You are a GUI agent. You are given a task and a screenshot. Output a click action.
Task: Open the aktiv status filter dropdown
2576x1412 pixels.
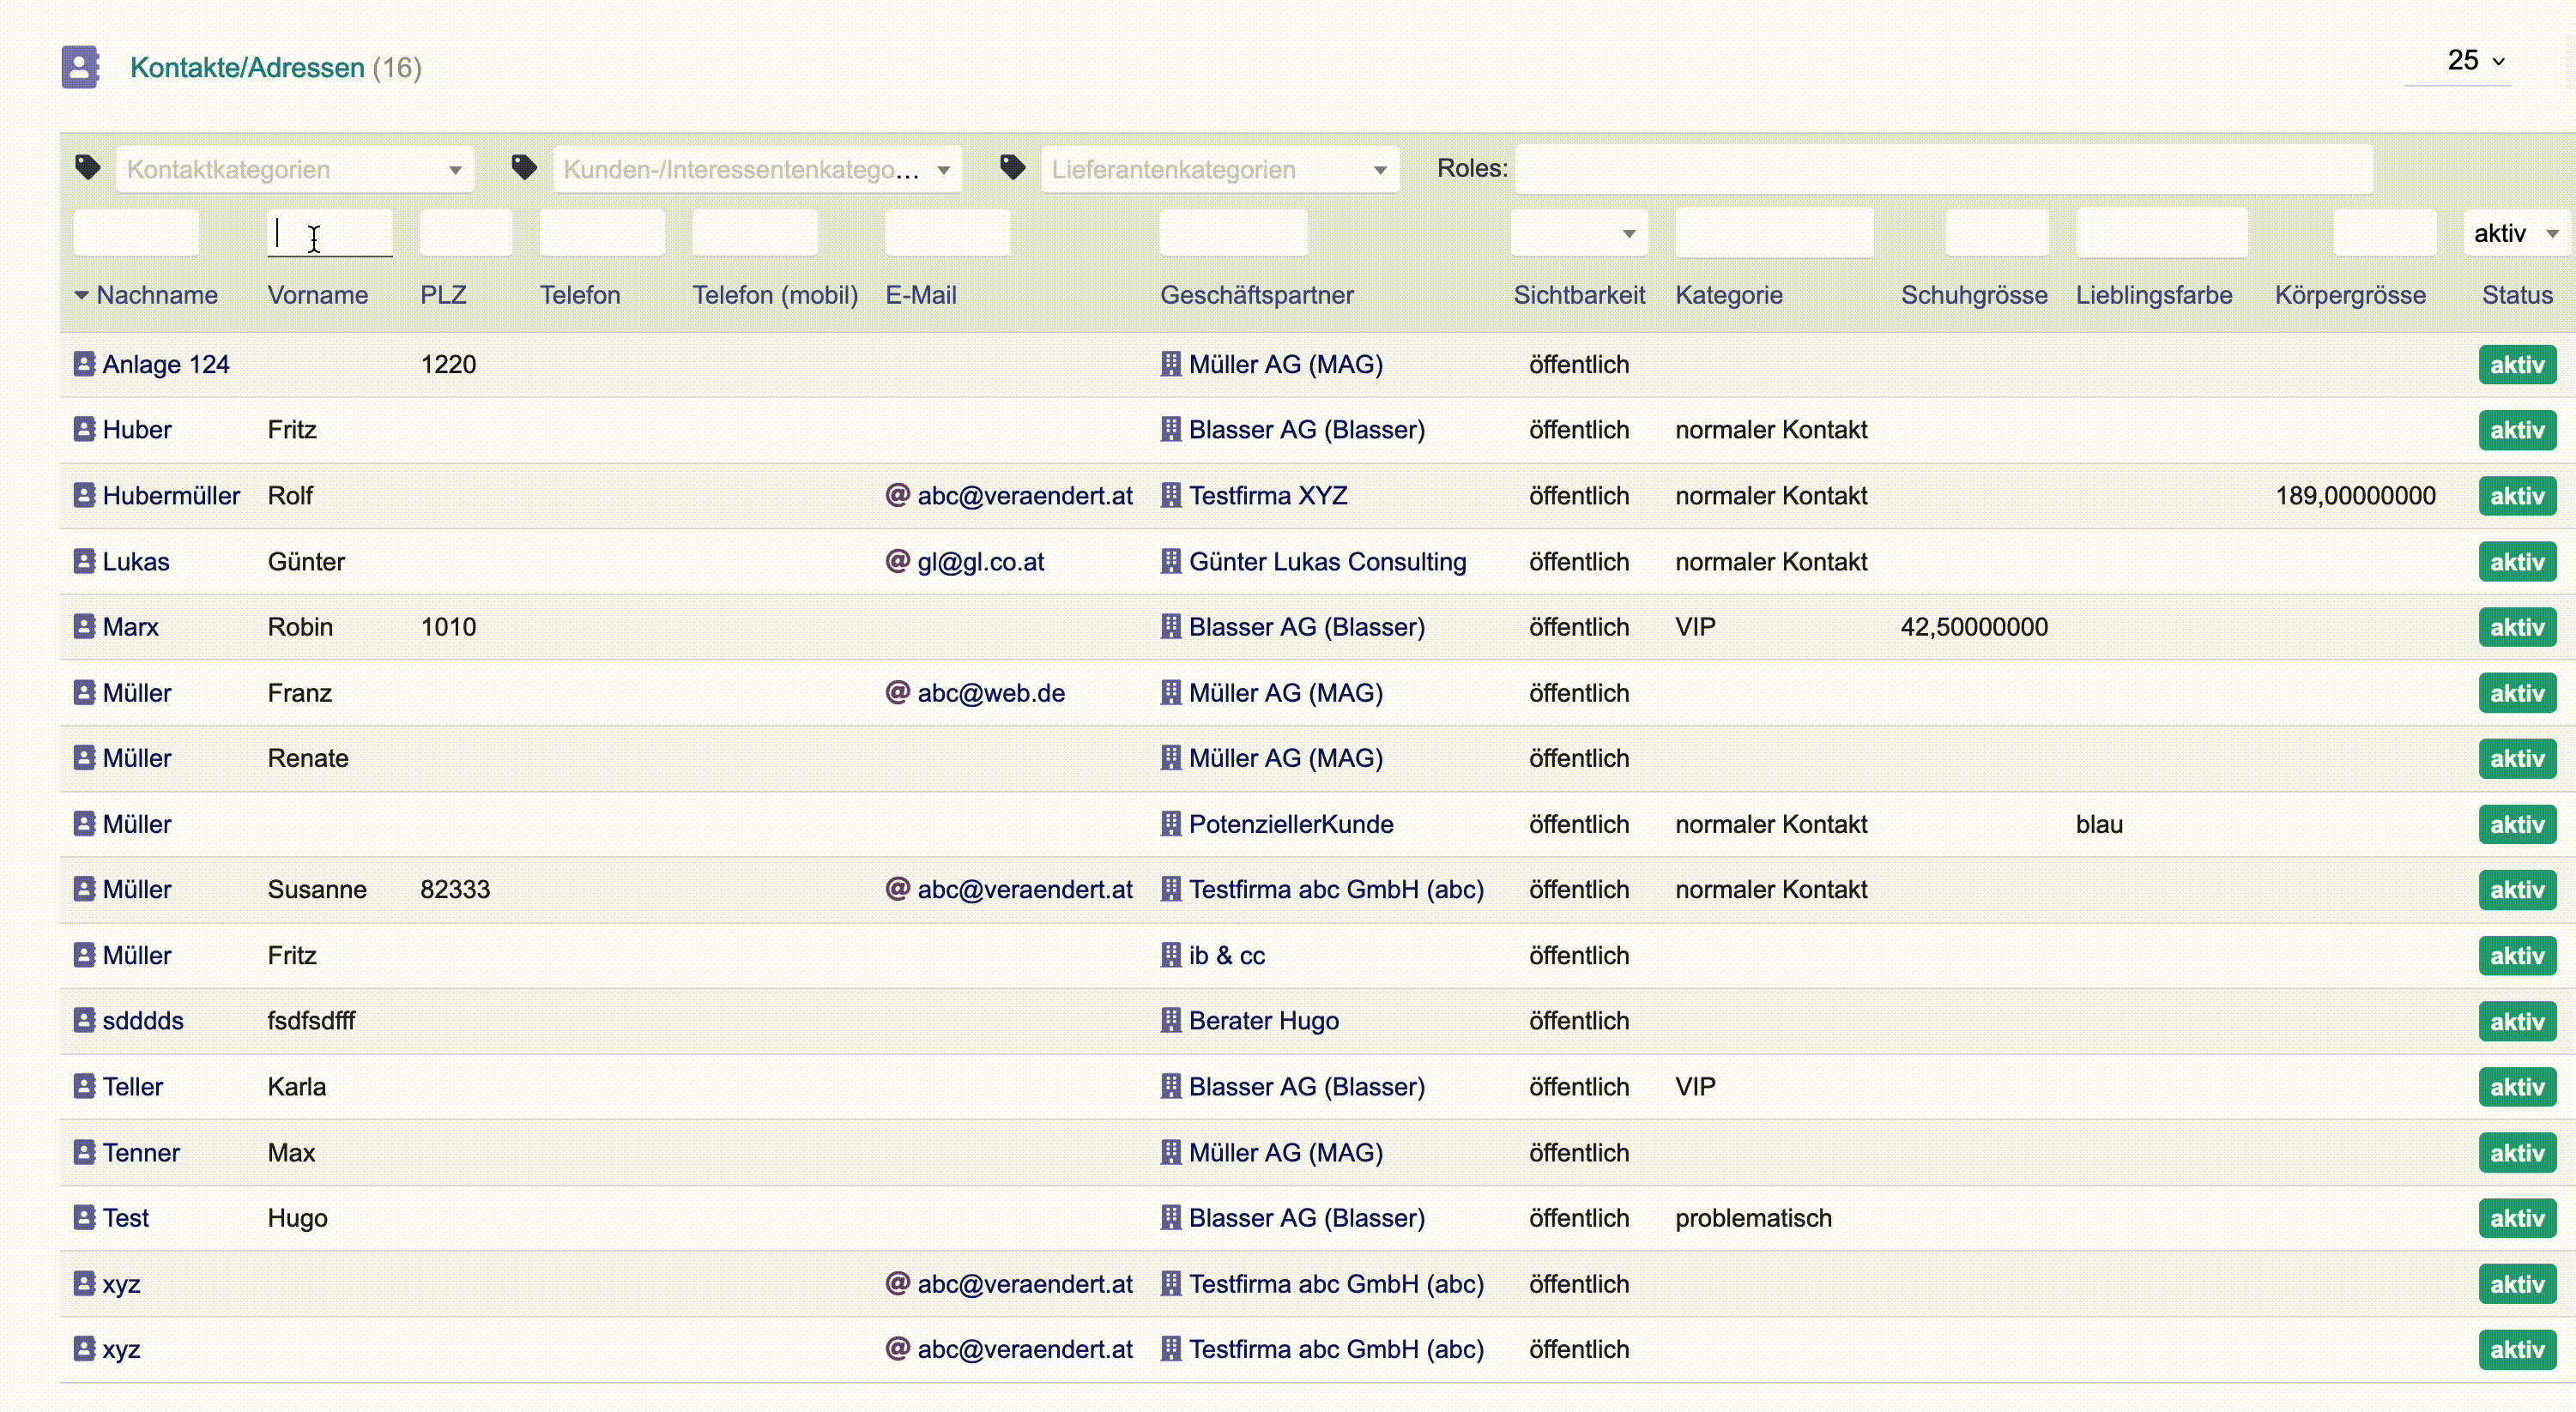[2514, 234]
